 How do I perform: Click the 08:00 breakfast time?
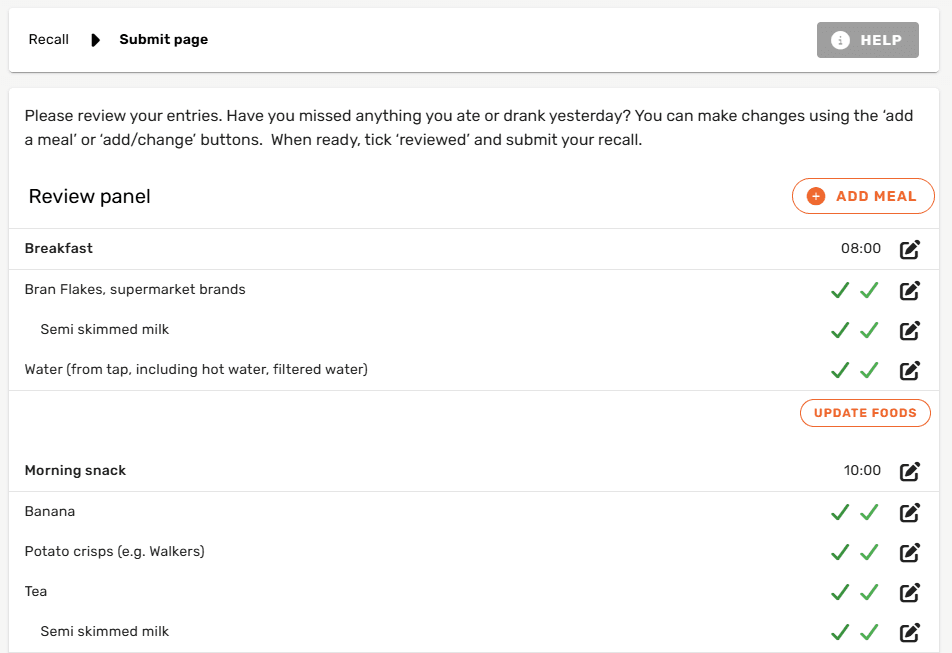[861, 248]
